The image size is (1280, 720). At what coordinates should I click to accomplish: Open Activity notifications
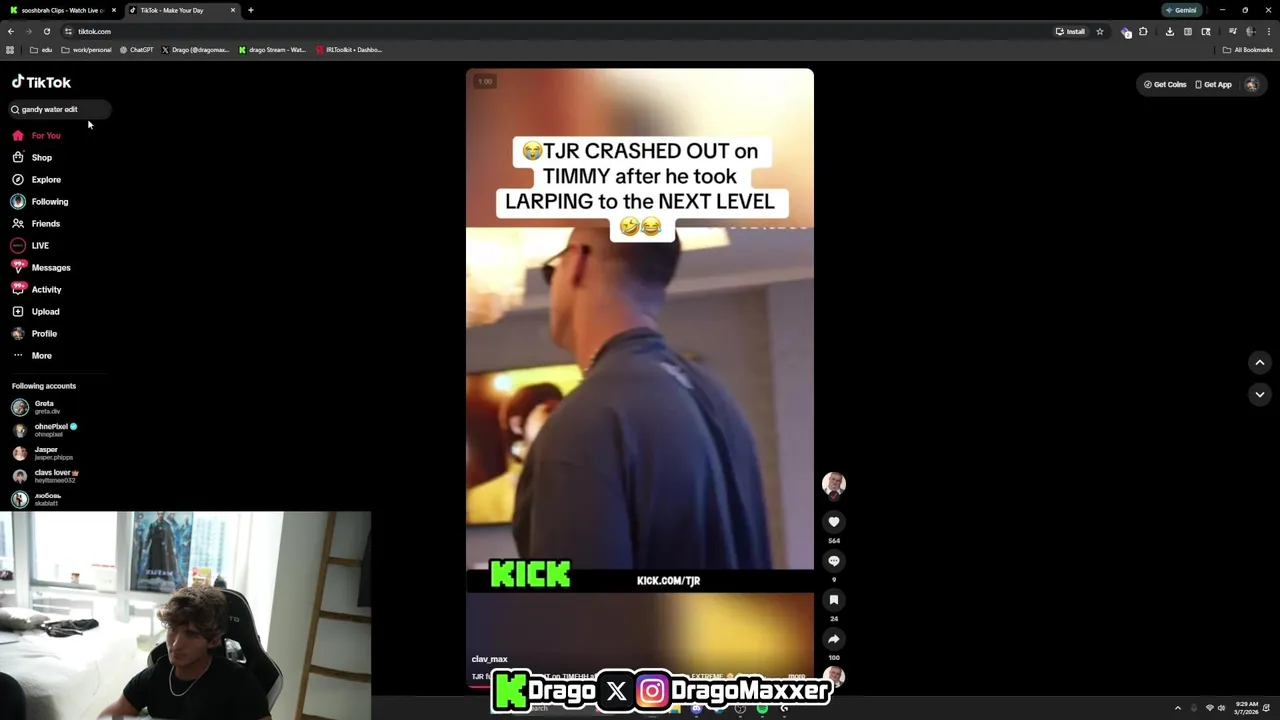click(37, 289)
